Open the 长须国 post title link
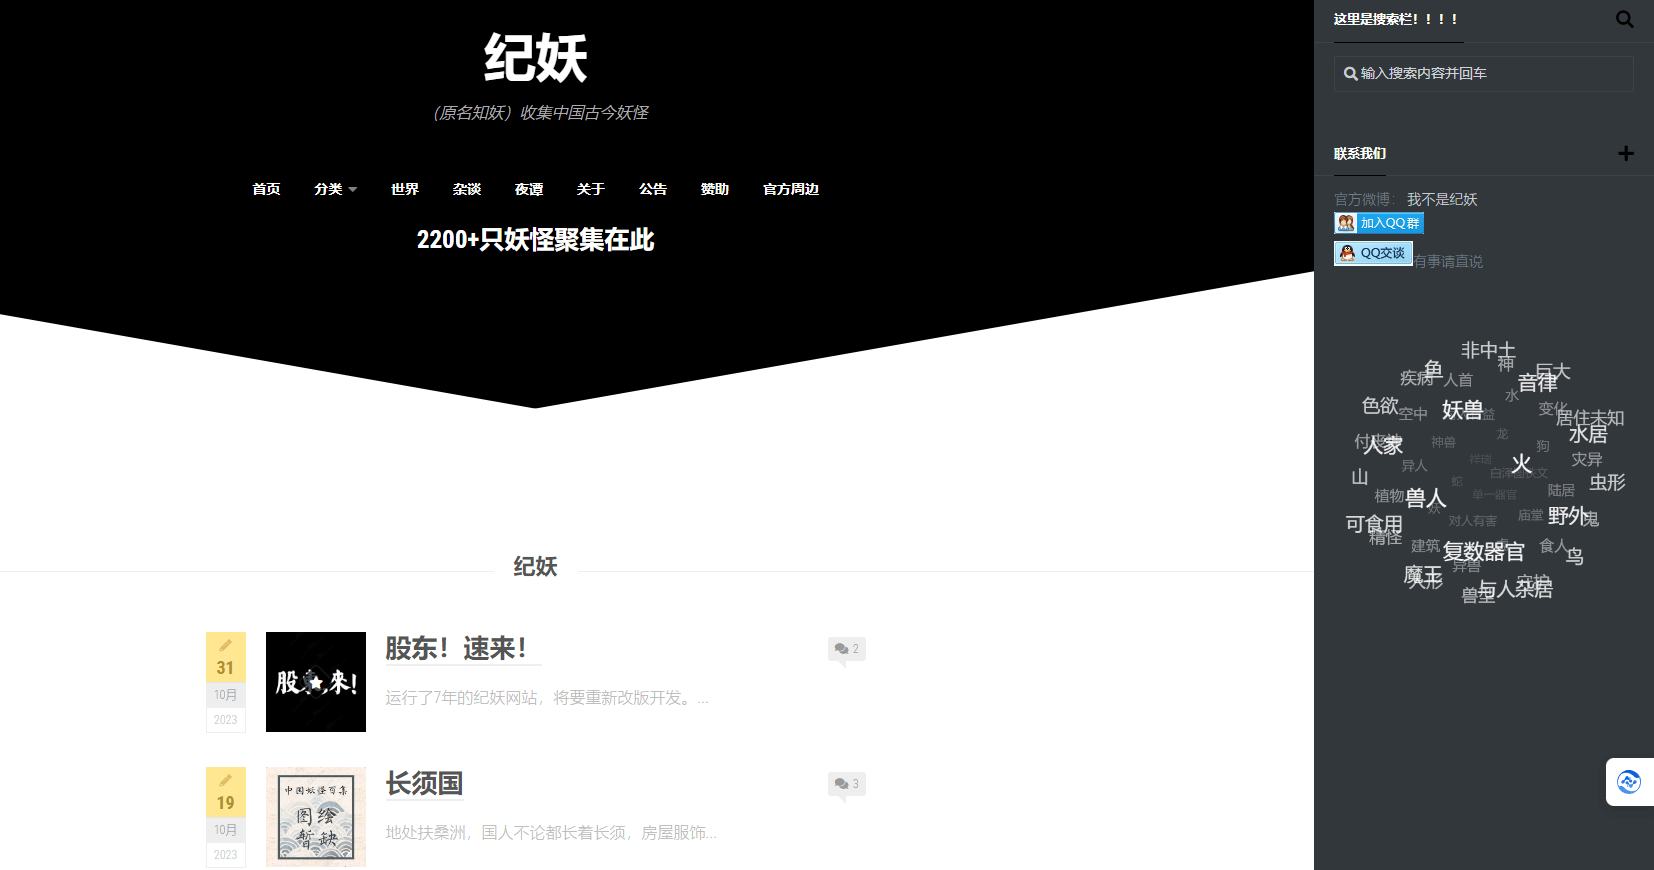Image resolution: width=1654 pixels, height=870 pixels. coord(424,784)
